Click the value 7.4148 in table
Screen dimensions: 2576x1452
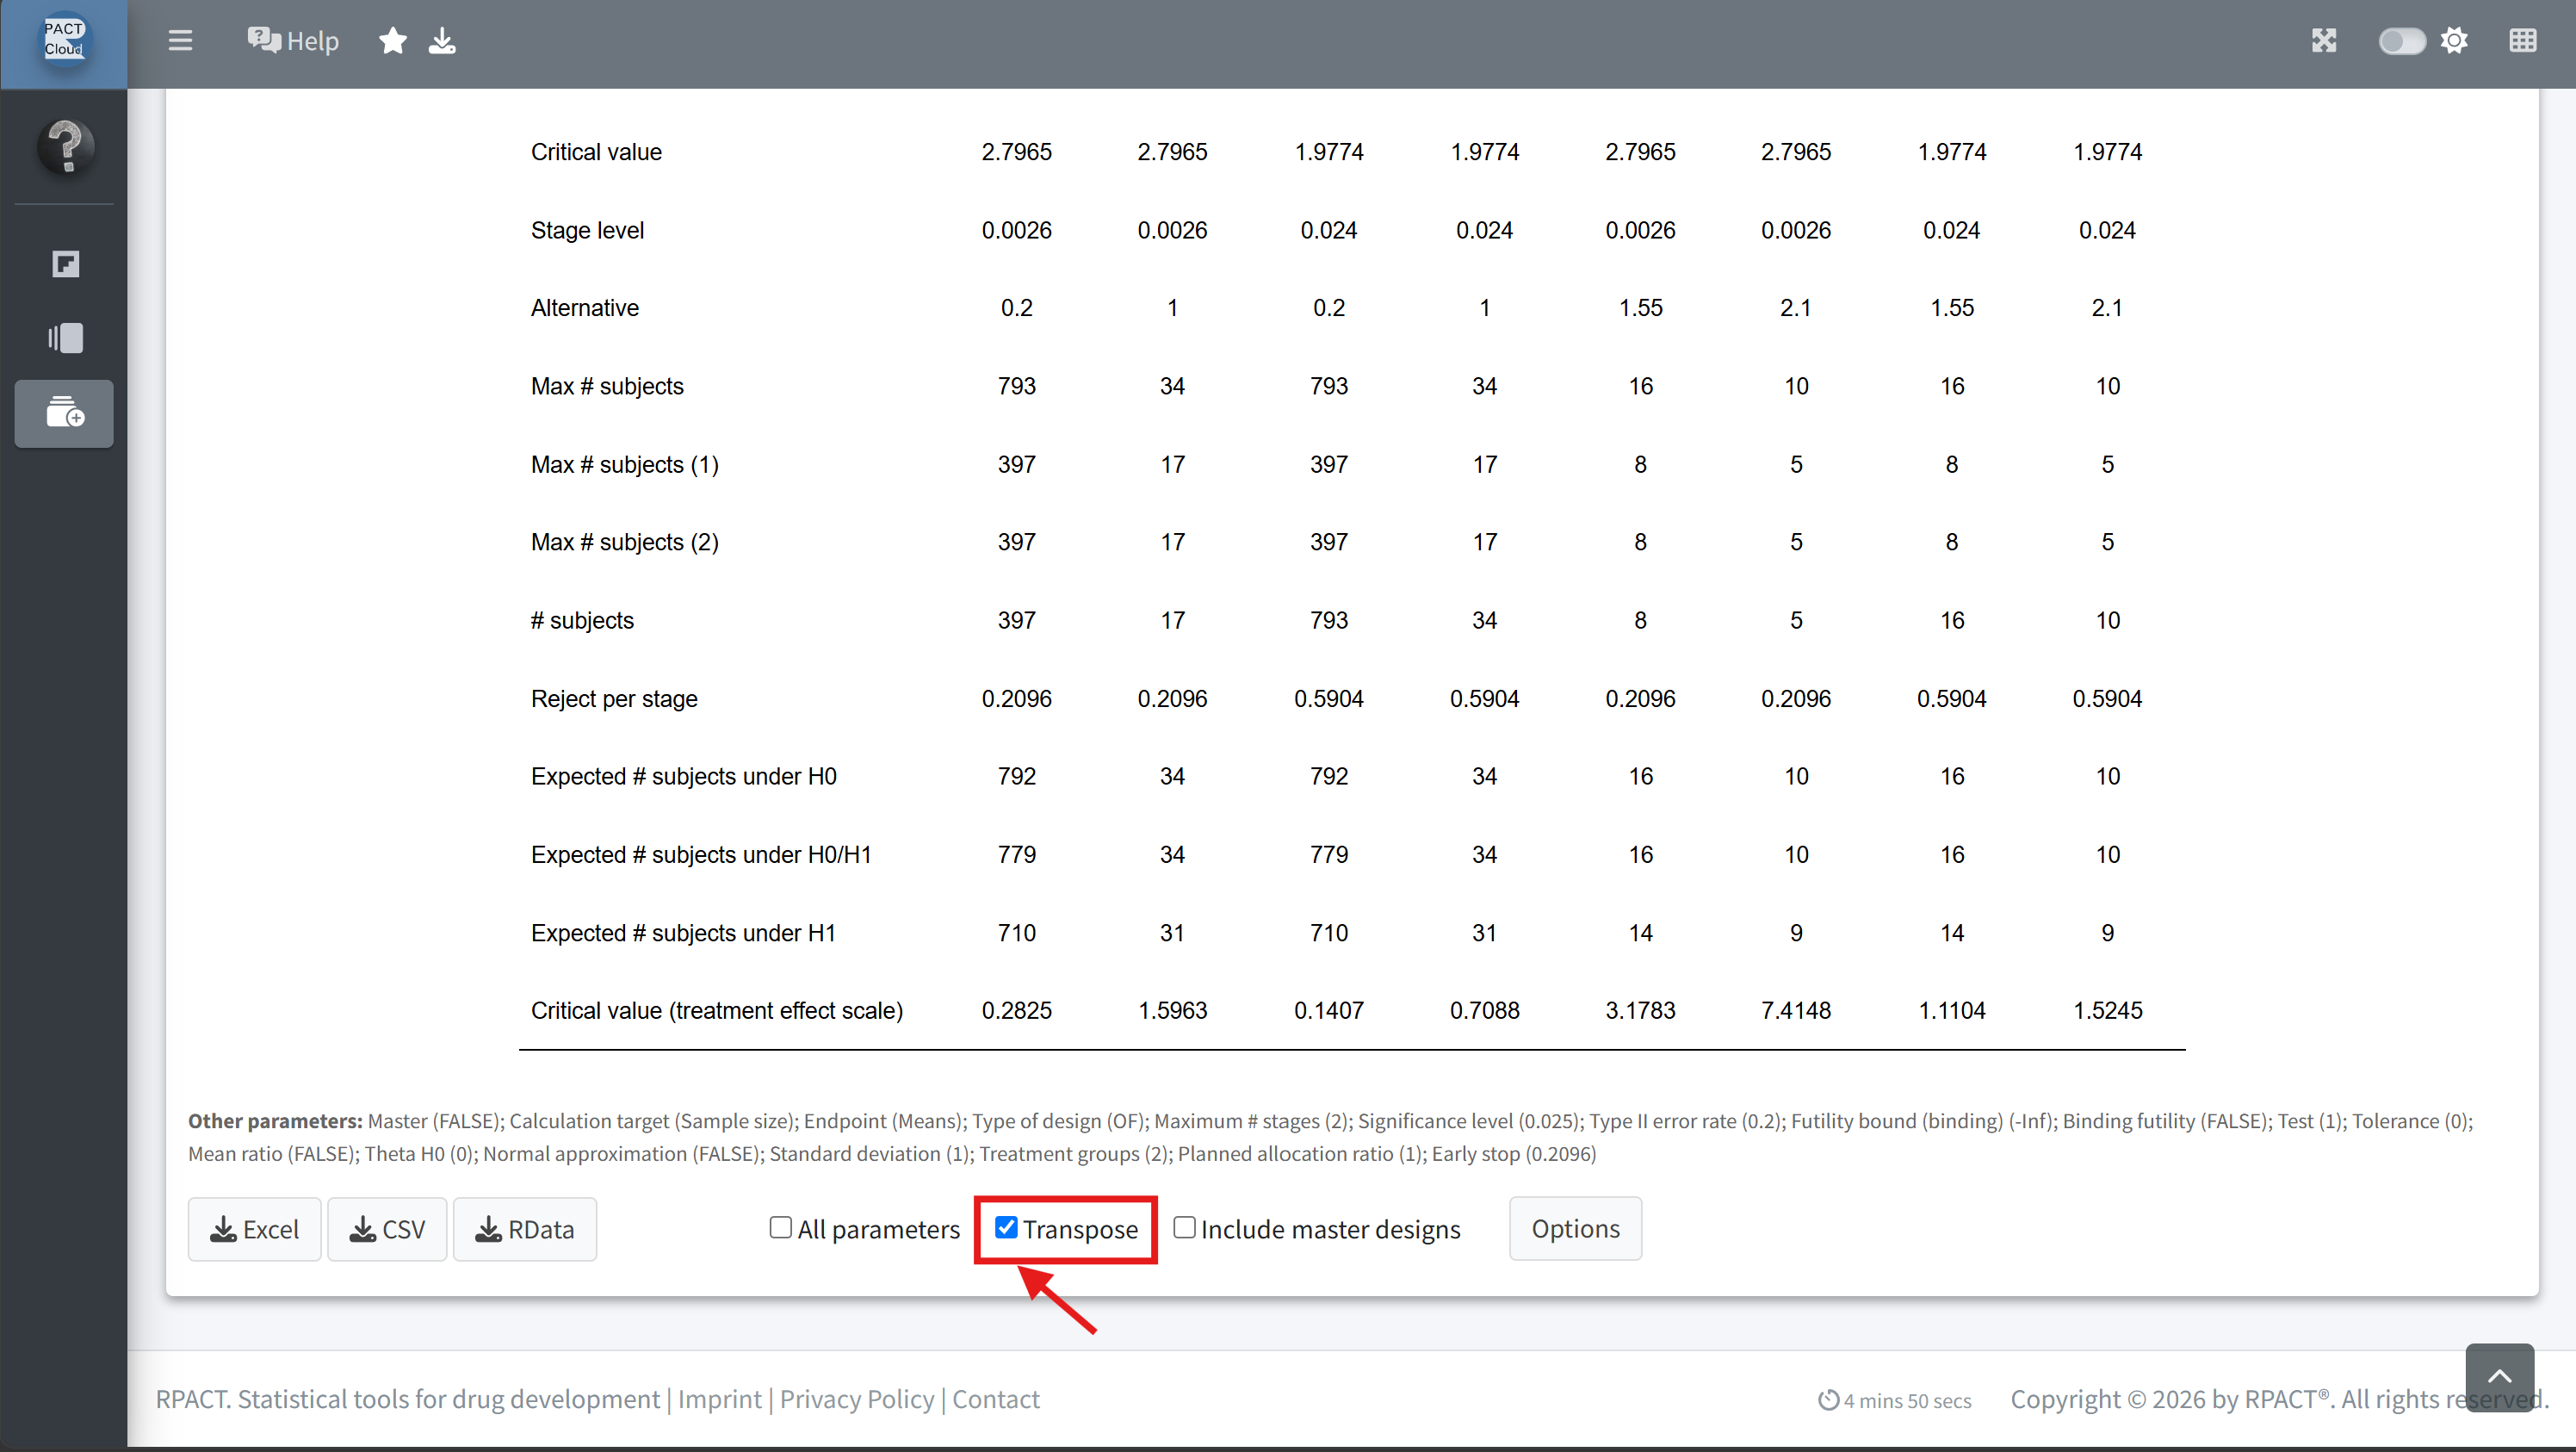tap(1796, 1011)
